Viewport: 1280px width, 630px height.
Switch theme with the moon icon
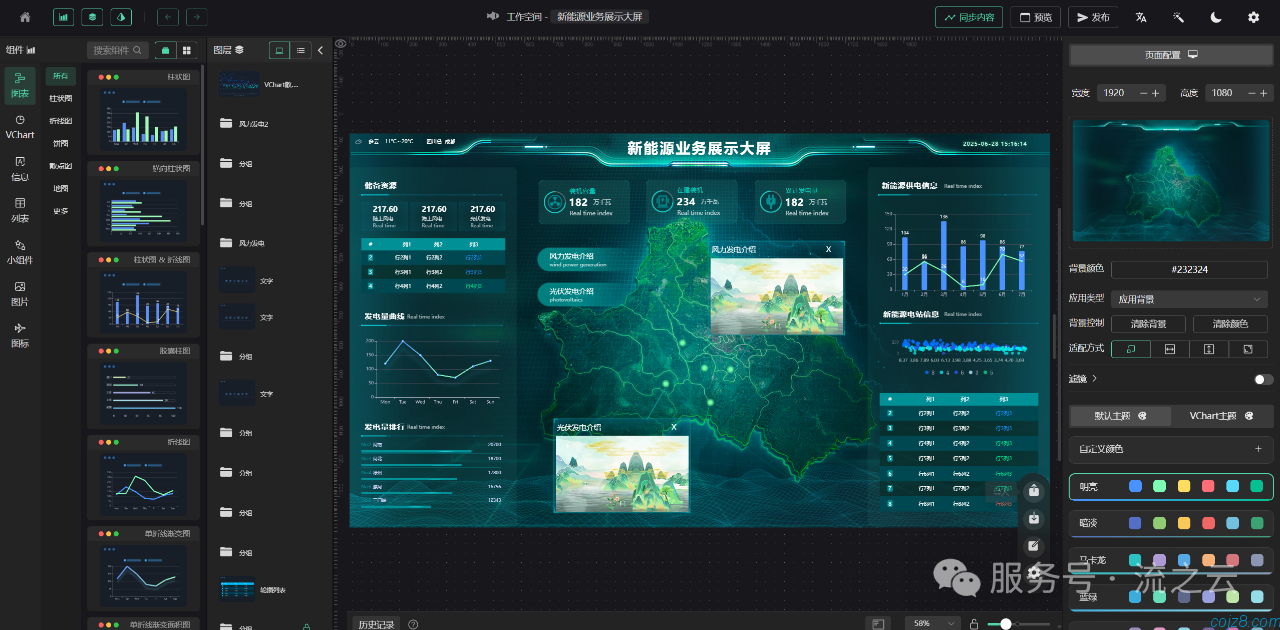tap(1216, 17)
